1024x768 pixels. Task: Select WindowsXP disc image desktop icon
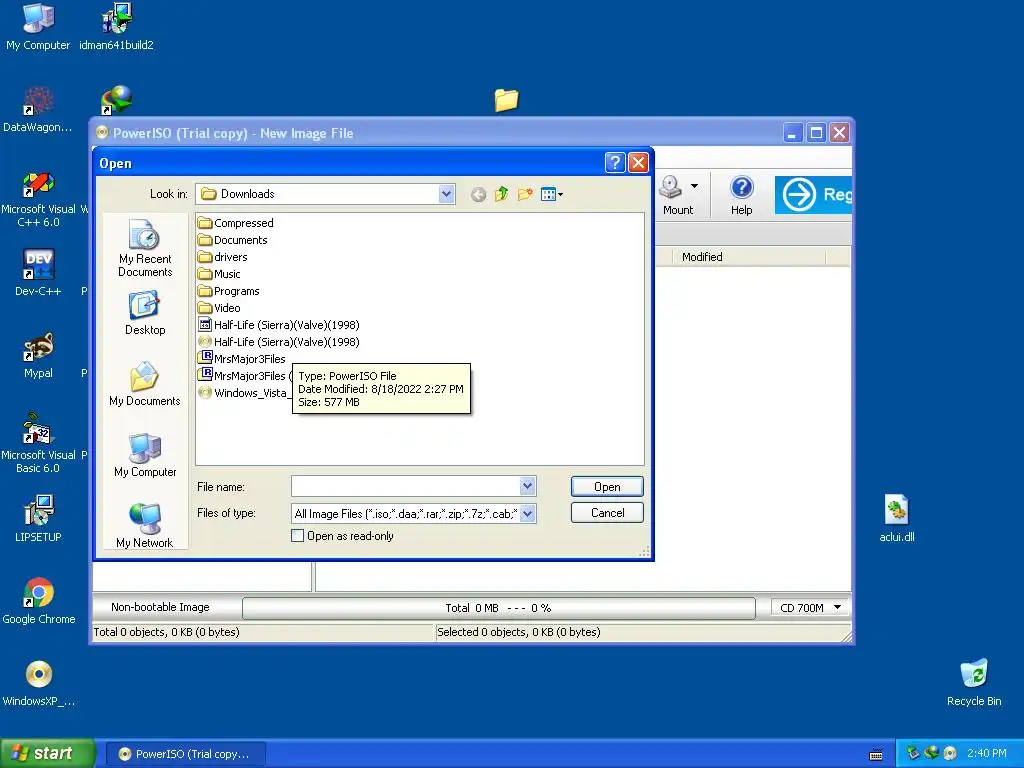39,684
